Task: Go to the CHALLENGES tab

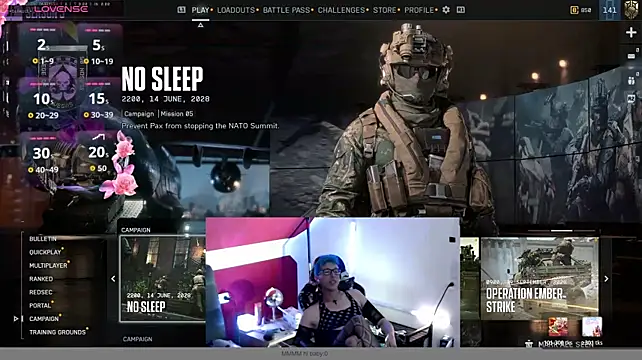Action: [x=341, y=10]
